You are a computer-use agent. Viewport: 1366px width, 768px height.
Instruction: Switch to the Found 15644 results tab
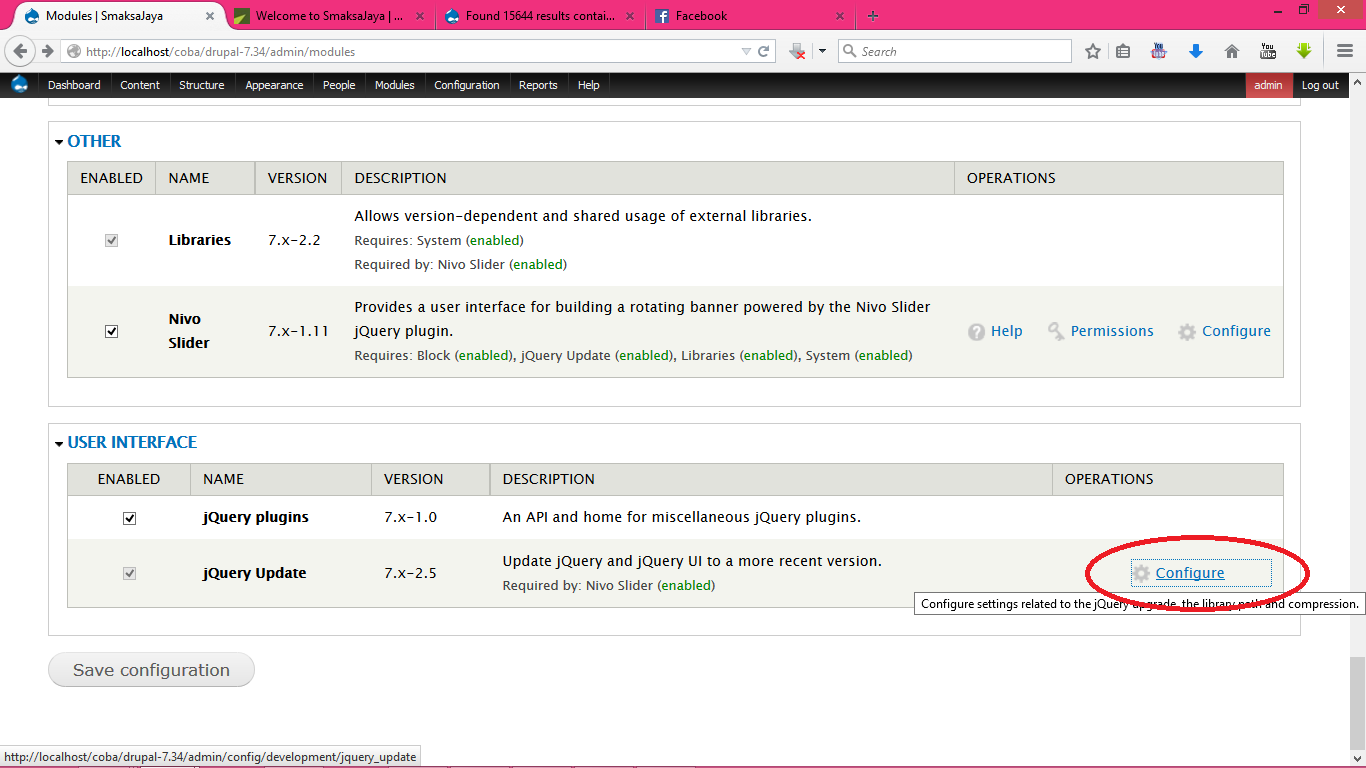pyautogui.click(x=540, y=16)
